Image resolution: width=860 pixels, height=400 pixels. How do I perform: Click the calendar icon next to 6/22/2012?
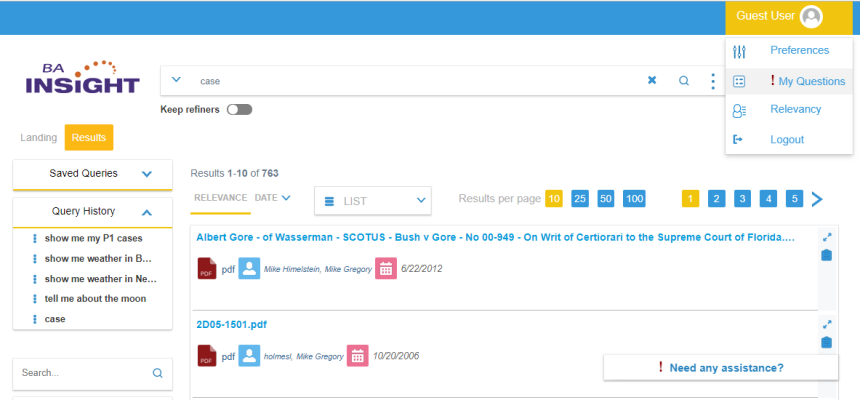[386, 269]
